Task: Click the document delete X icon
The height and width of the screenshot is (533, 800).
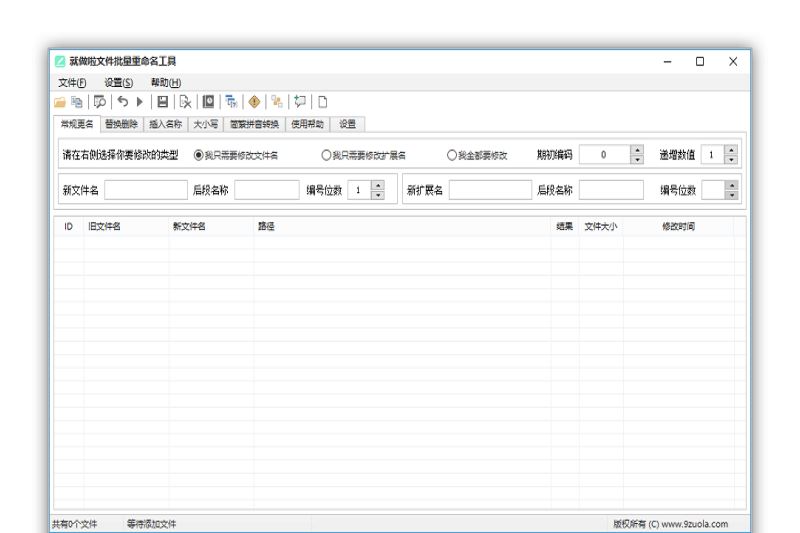Action: point(185,102)
